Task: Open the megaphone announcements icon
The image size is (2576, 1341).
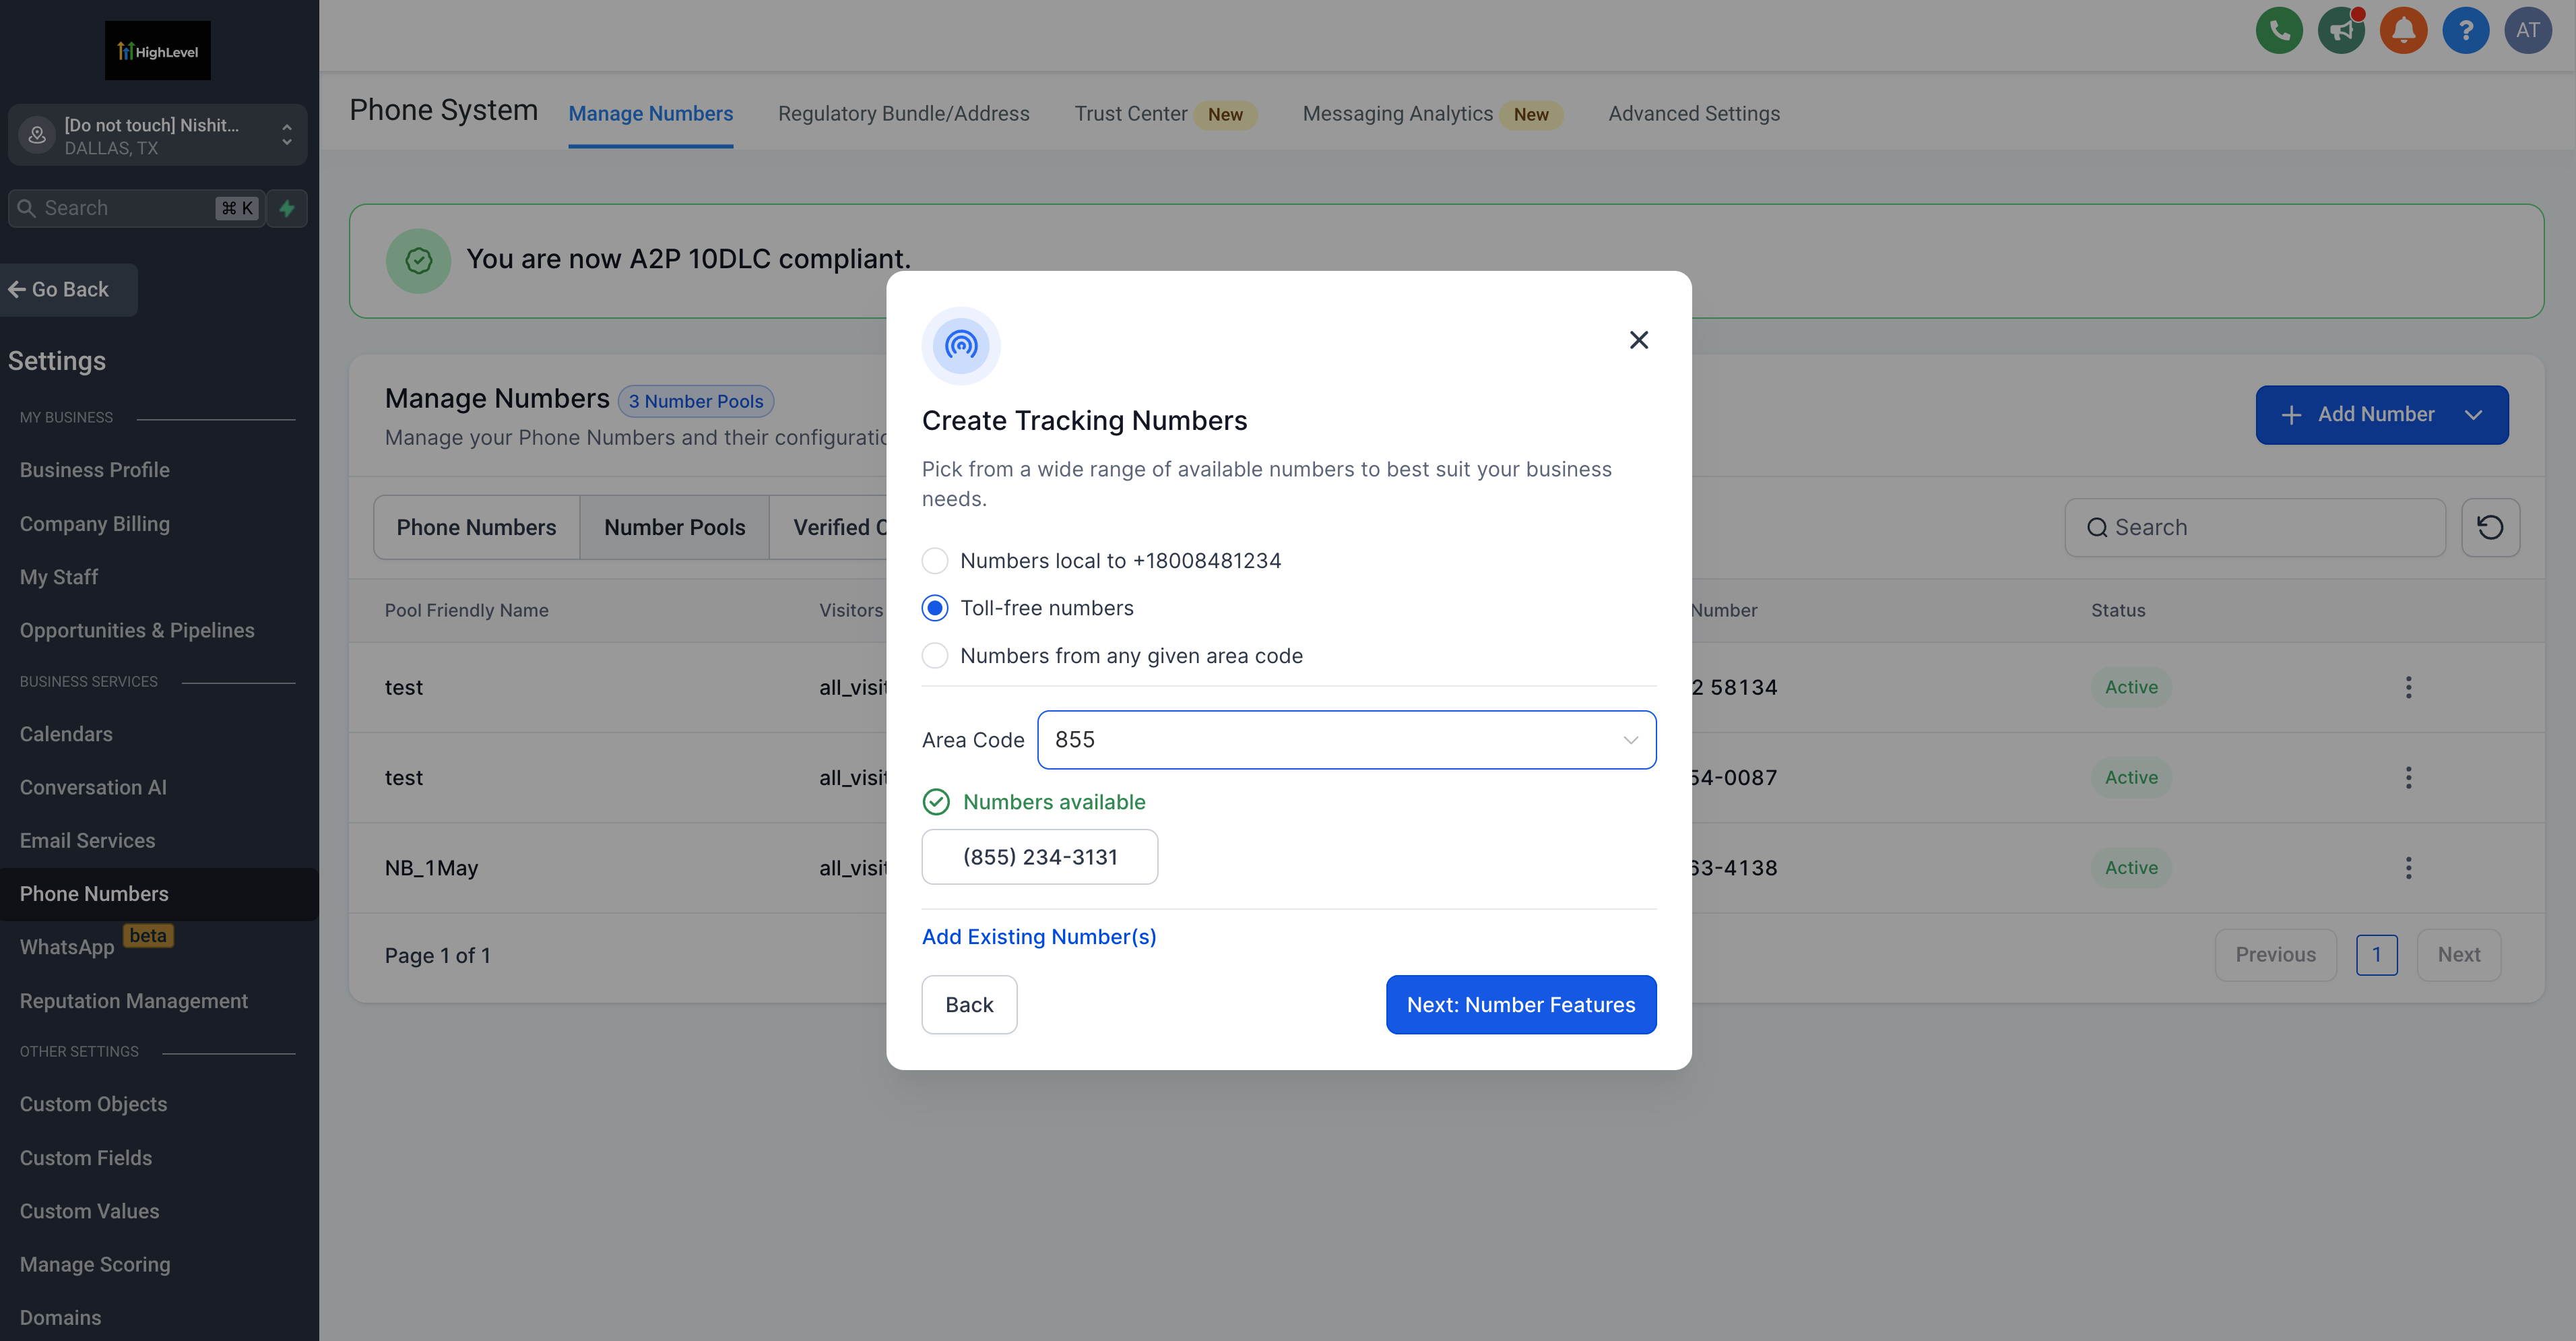Action: tap(2341, 30)
